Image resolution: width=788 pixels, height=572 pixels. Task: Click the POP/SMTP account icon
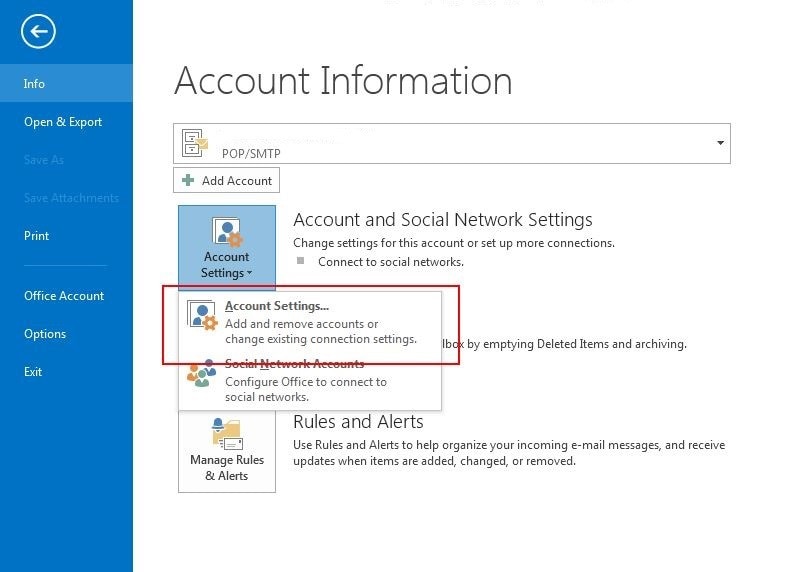coord(194,143)
